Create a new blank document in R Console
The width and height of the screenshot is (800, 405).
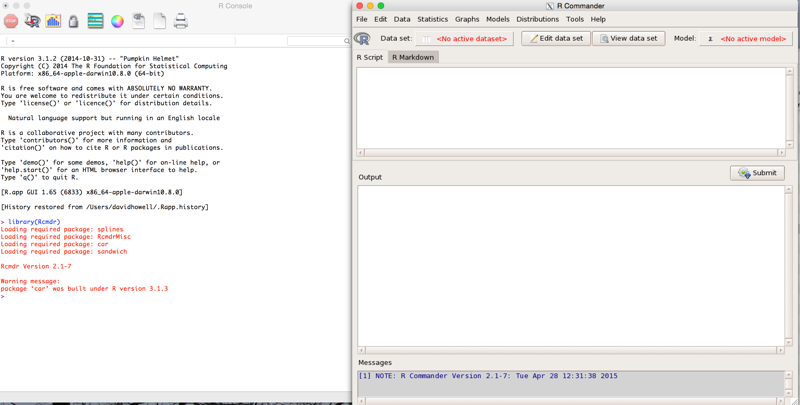[160, 21]
